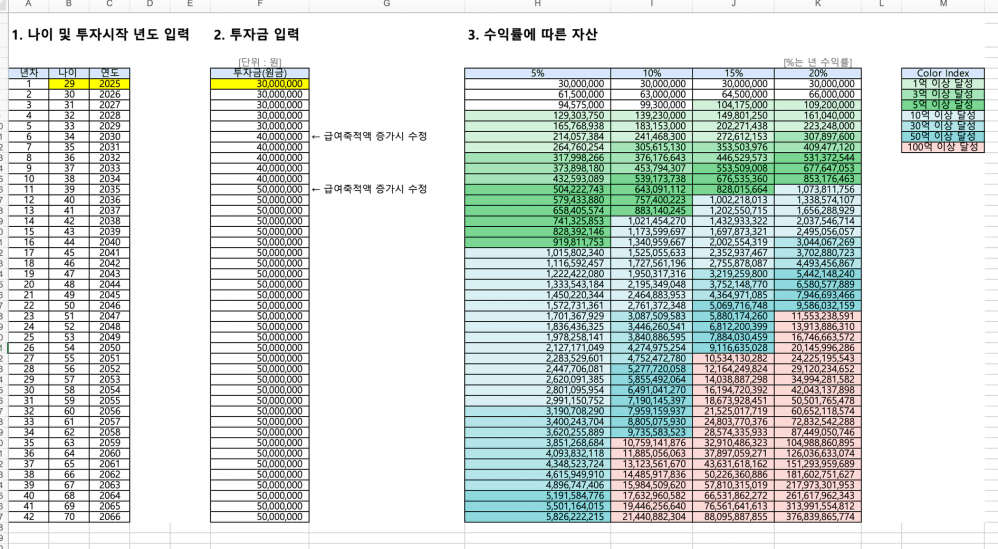Click the pink 100억 이상 달성 legend cell

click(941, 147)
